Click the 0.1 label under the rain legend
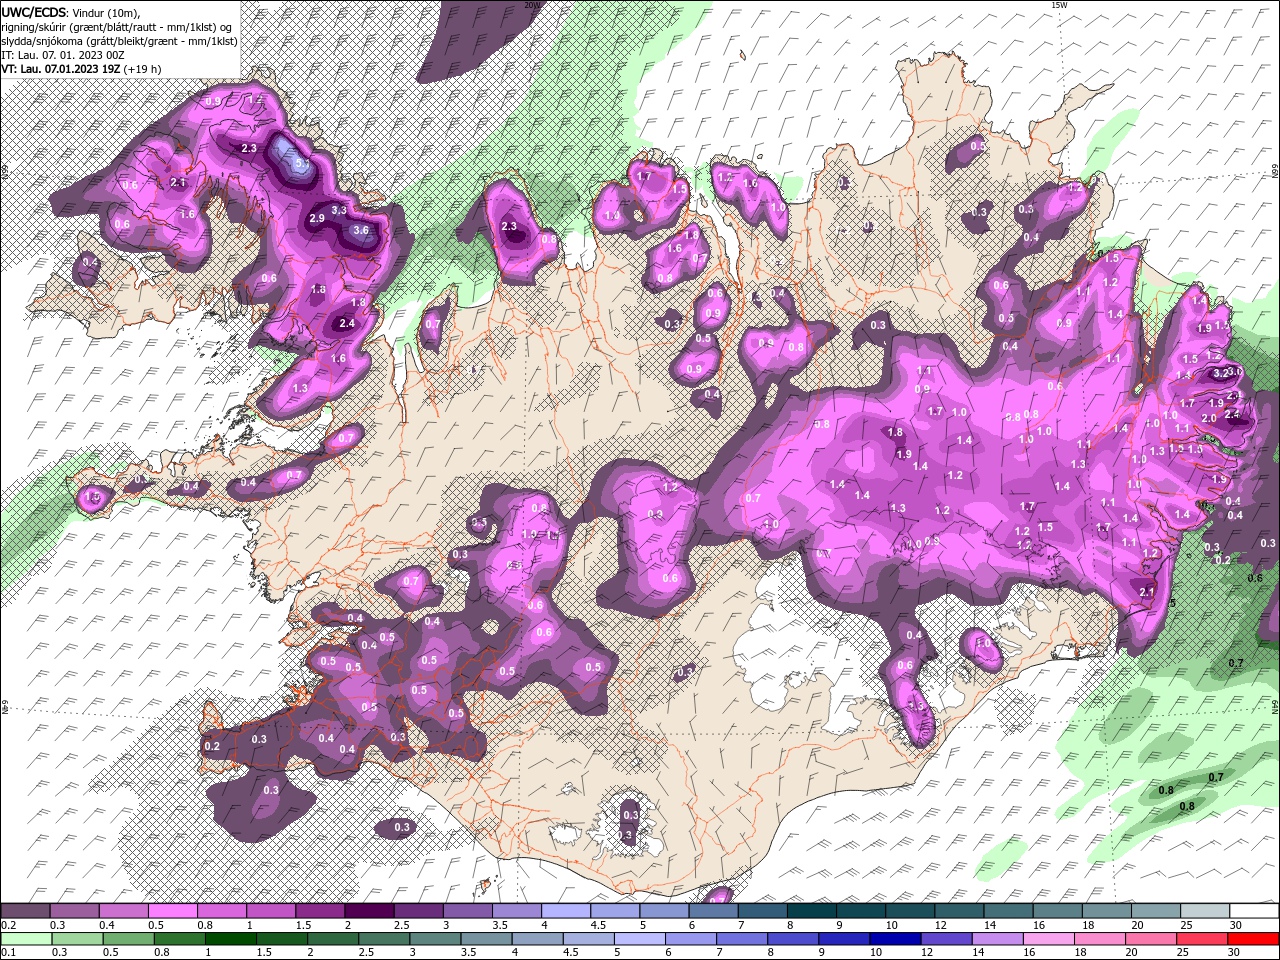1280x960 pixels. point(8,953)
